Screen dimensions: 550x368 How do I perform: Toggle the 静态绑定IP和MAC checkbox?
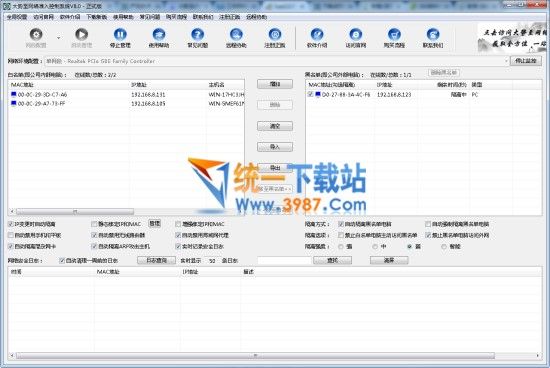pyautogui.click(x=94, y=224)
